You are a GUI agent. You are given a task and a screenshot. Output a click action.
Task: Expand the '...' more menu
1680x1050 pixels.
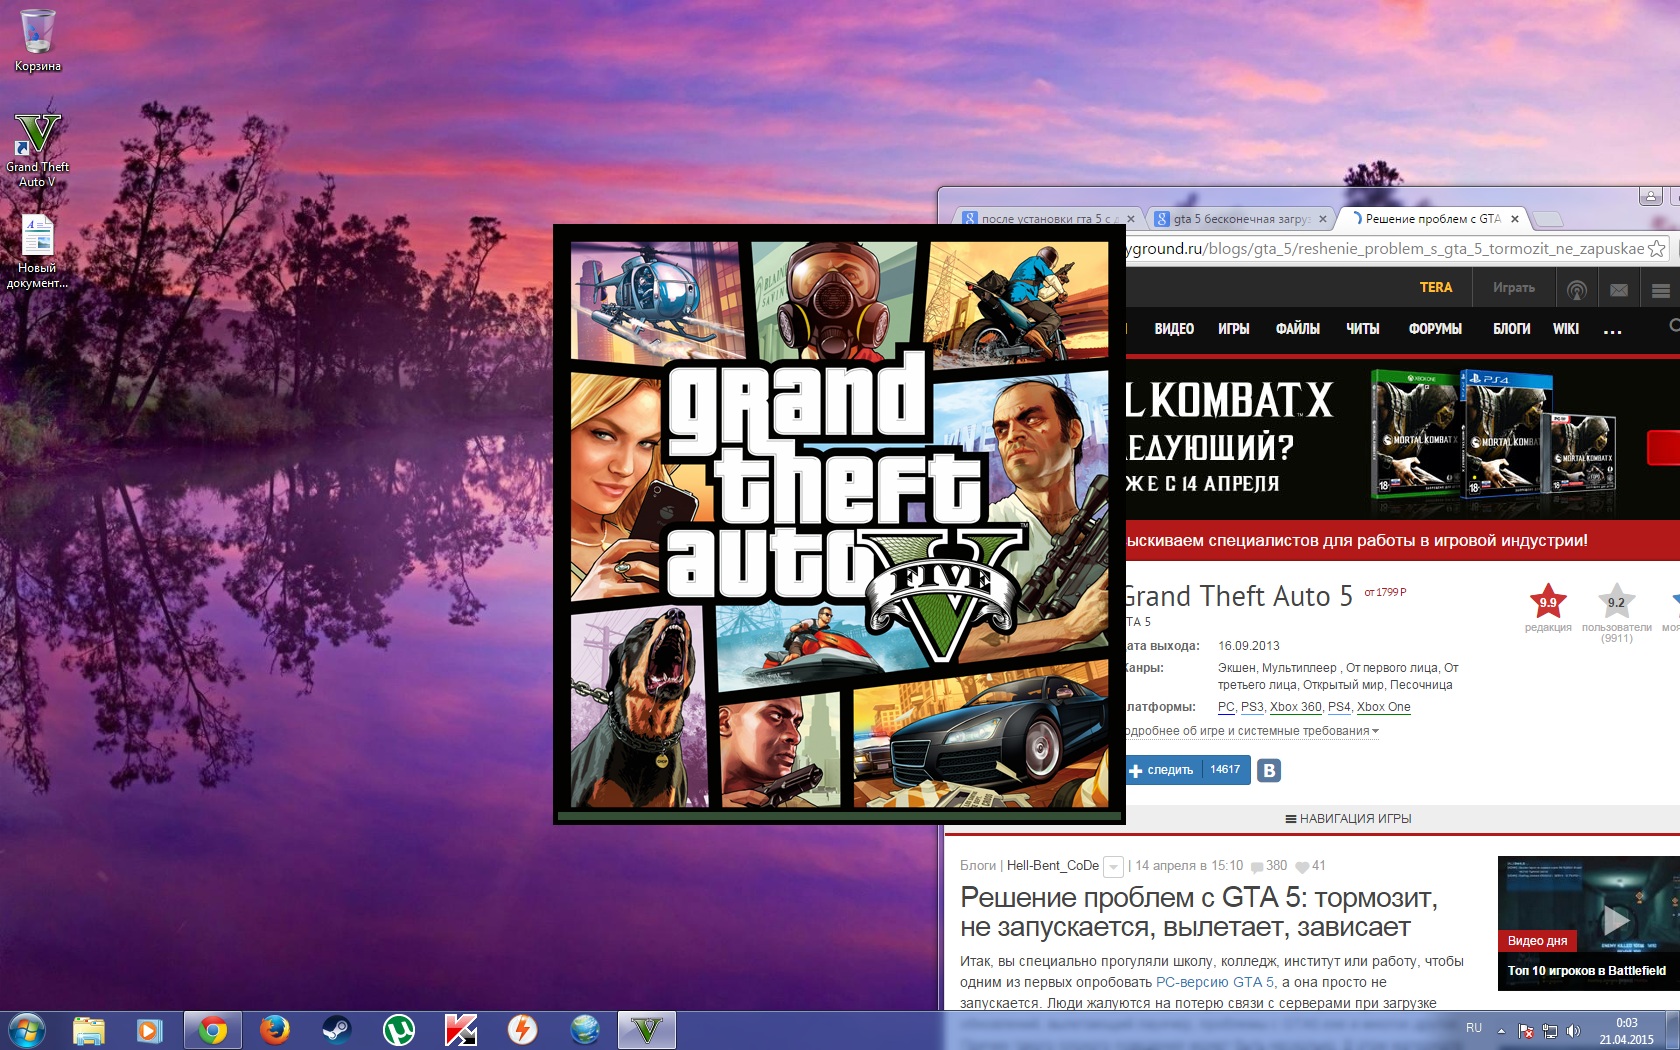[x=1612, y=330]
